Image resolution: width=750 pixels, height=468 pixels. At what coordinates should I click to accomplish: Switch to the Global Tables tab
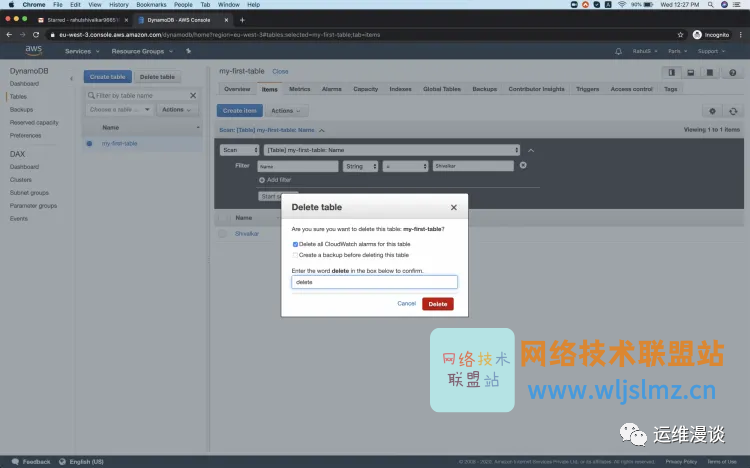pyautogui.click(x=441, y=89)
